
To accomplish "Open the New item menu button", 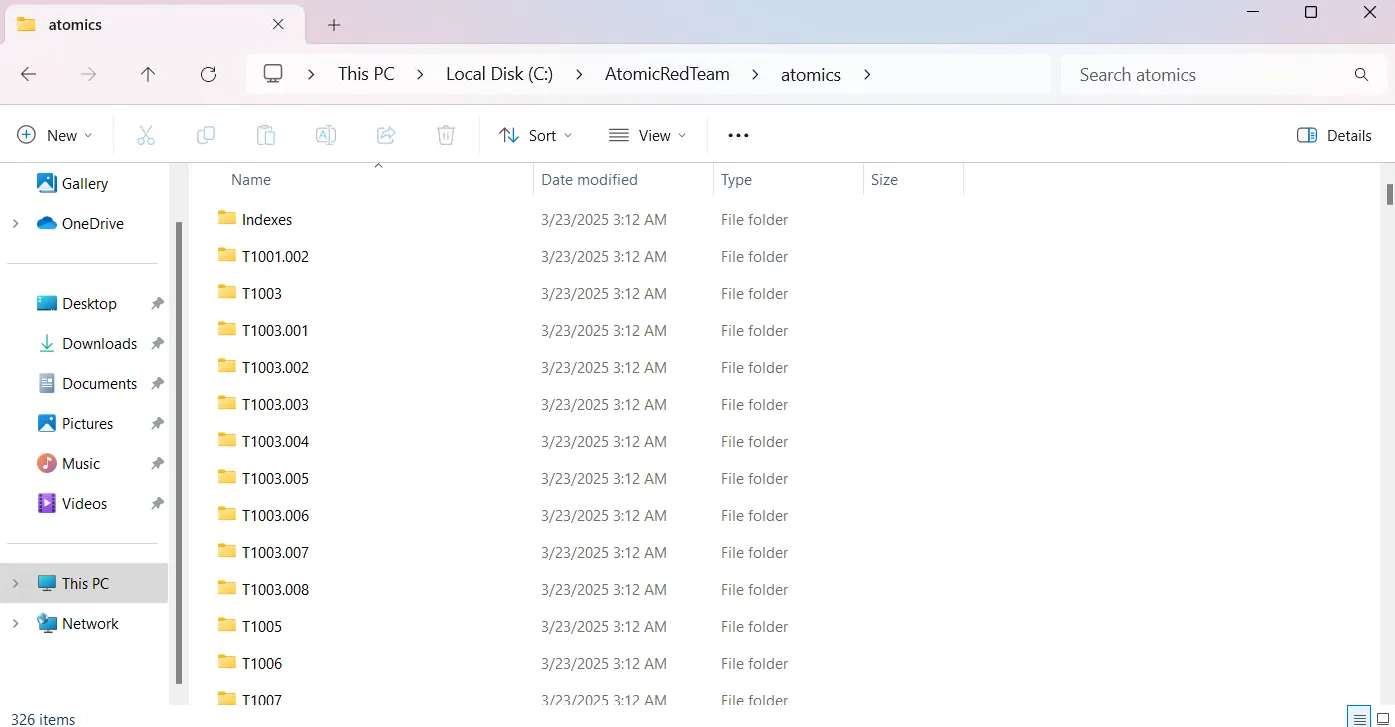I will [55, 135].
